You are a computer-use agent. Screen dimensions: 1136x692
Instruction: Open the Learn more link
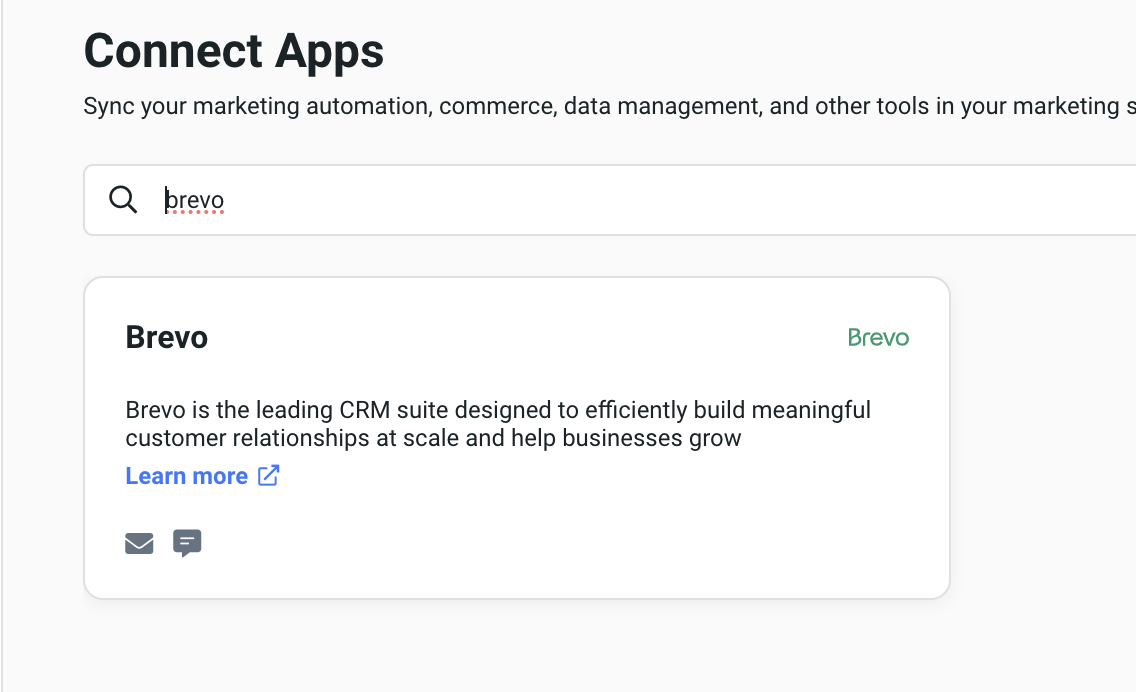click(187, 476)
